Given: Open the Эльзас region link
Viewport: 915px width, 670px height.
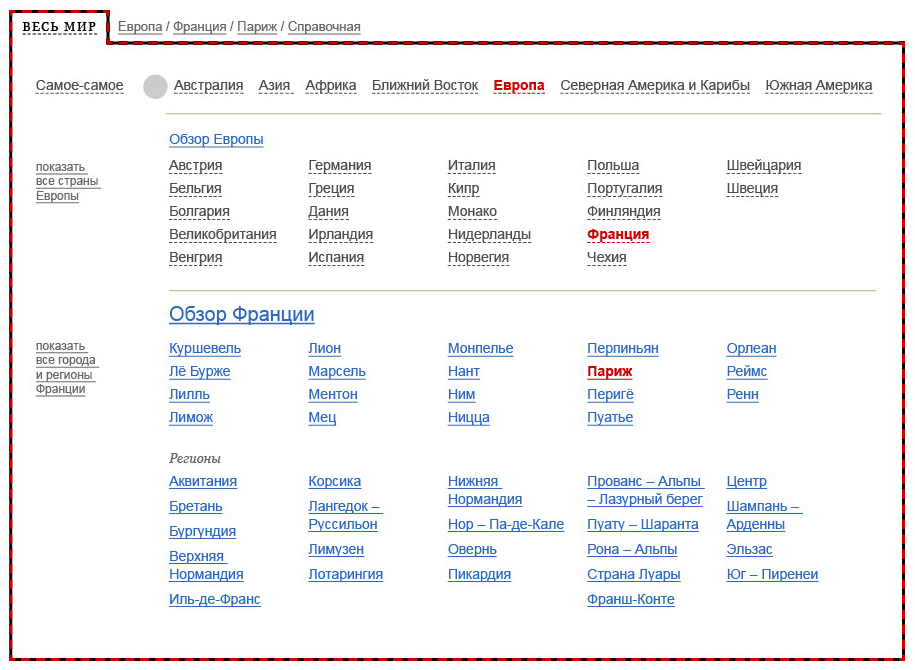Looking at the screenshot, I should pyautogui.click(x=749, y=550).
